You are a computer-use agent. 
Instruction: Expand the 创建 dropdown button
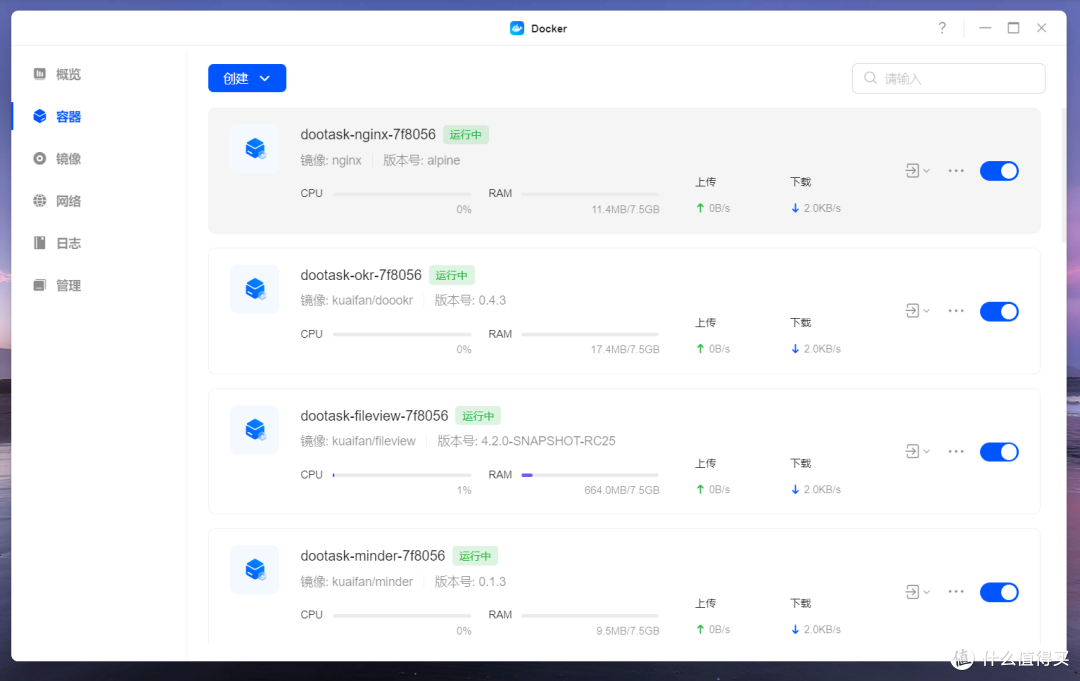[247, 78]
